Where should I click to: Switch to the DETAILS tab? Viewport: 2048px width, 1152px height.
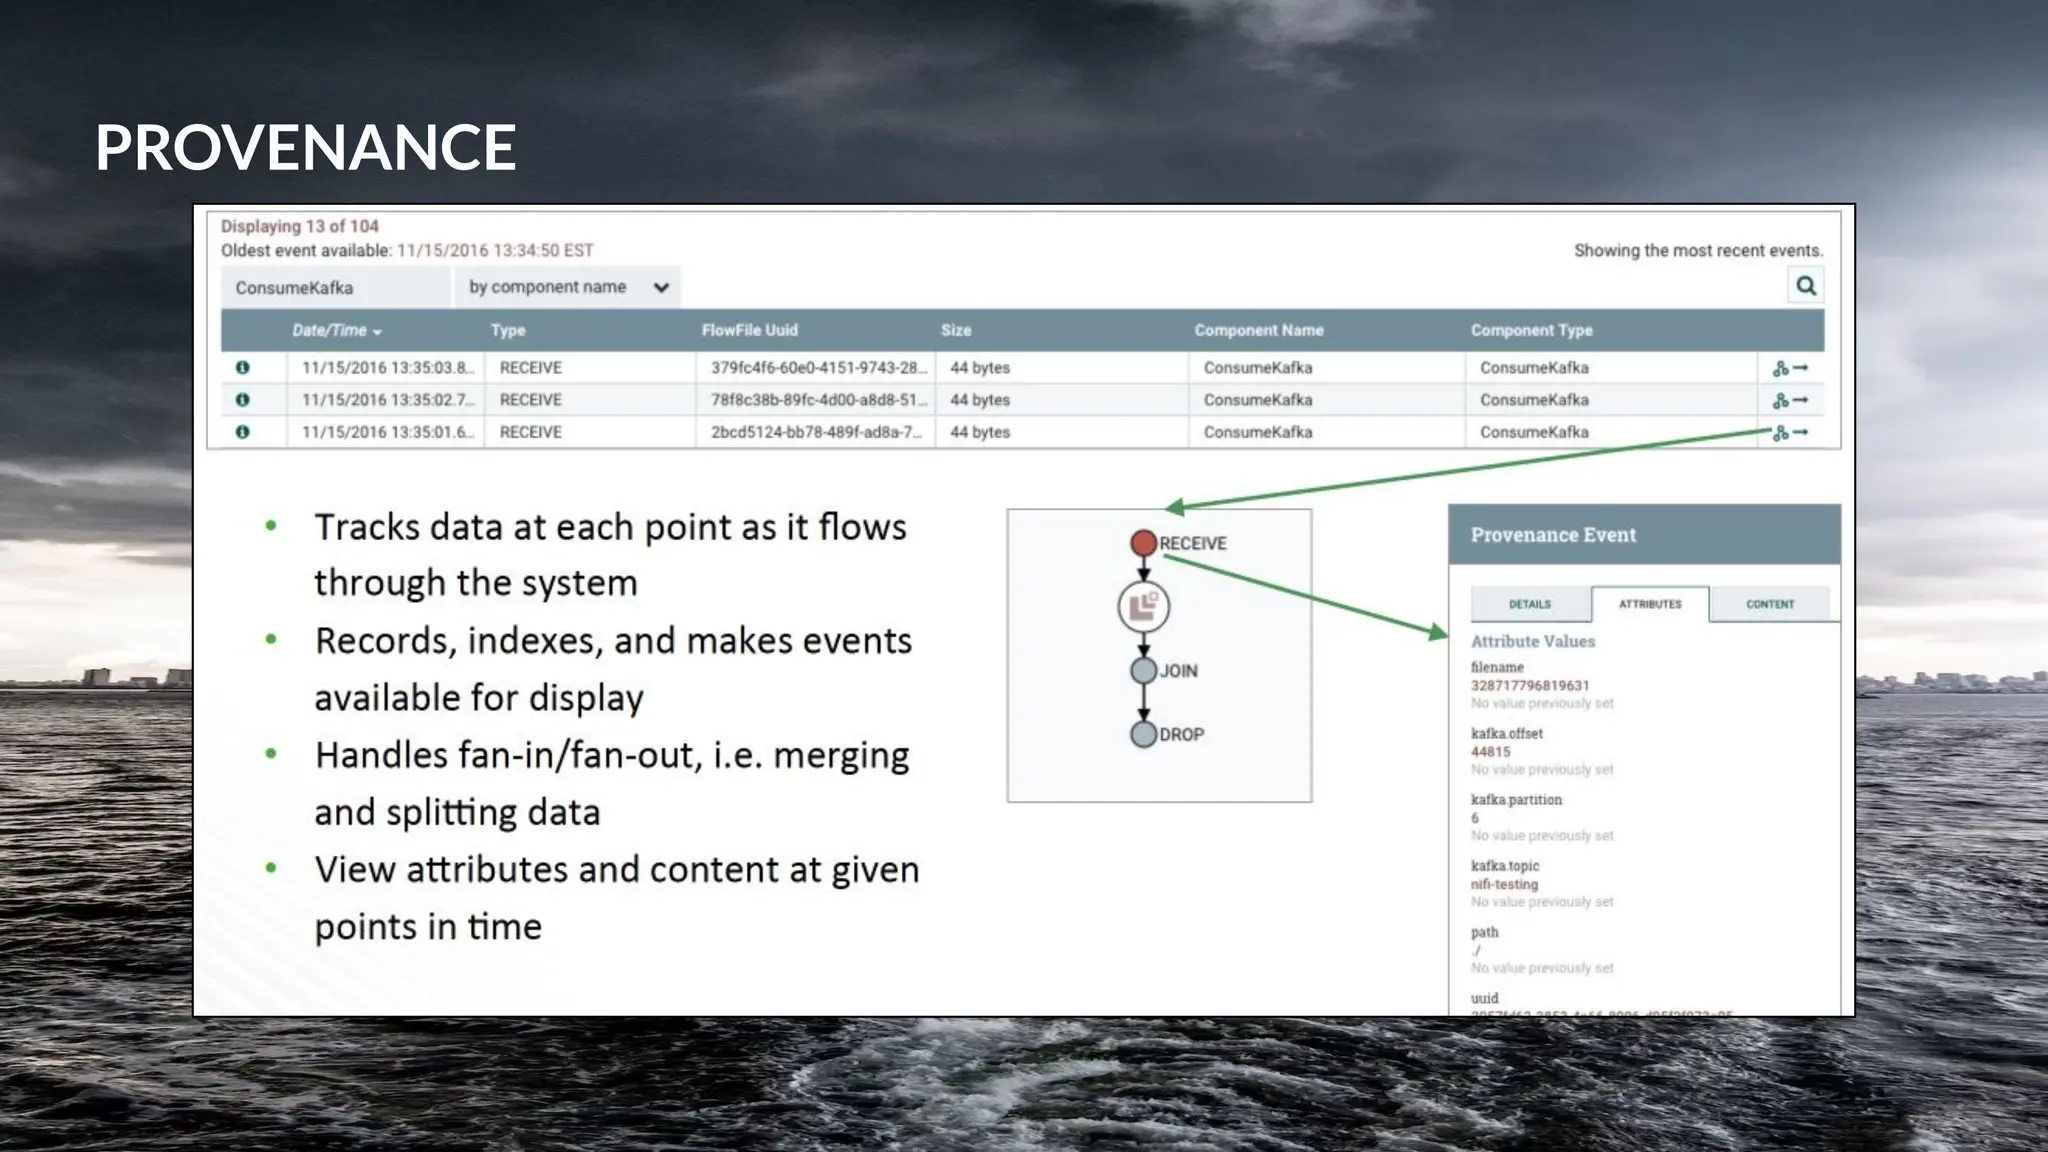point(1530,604)
